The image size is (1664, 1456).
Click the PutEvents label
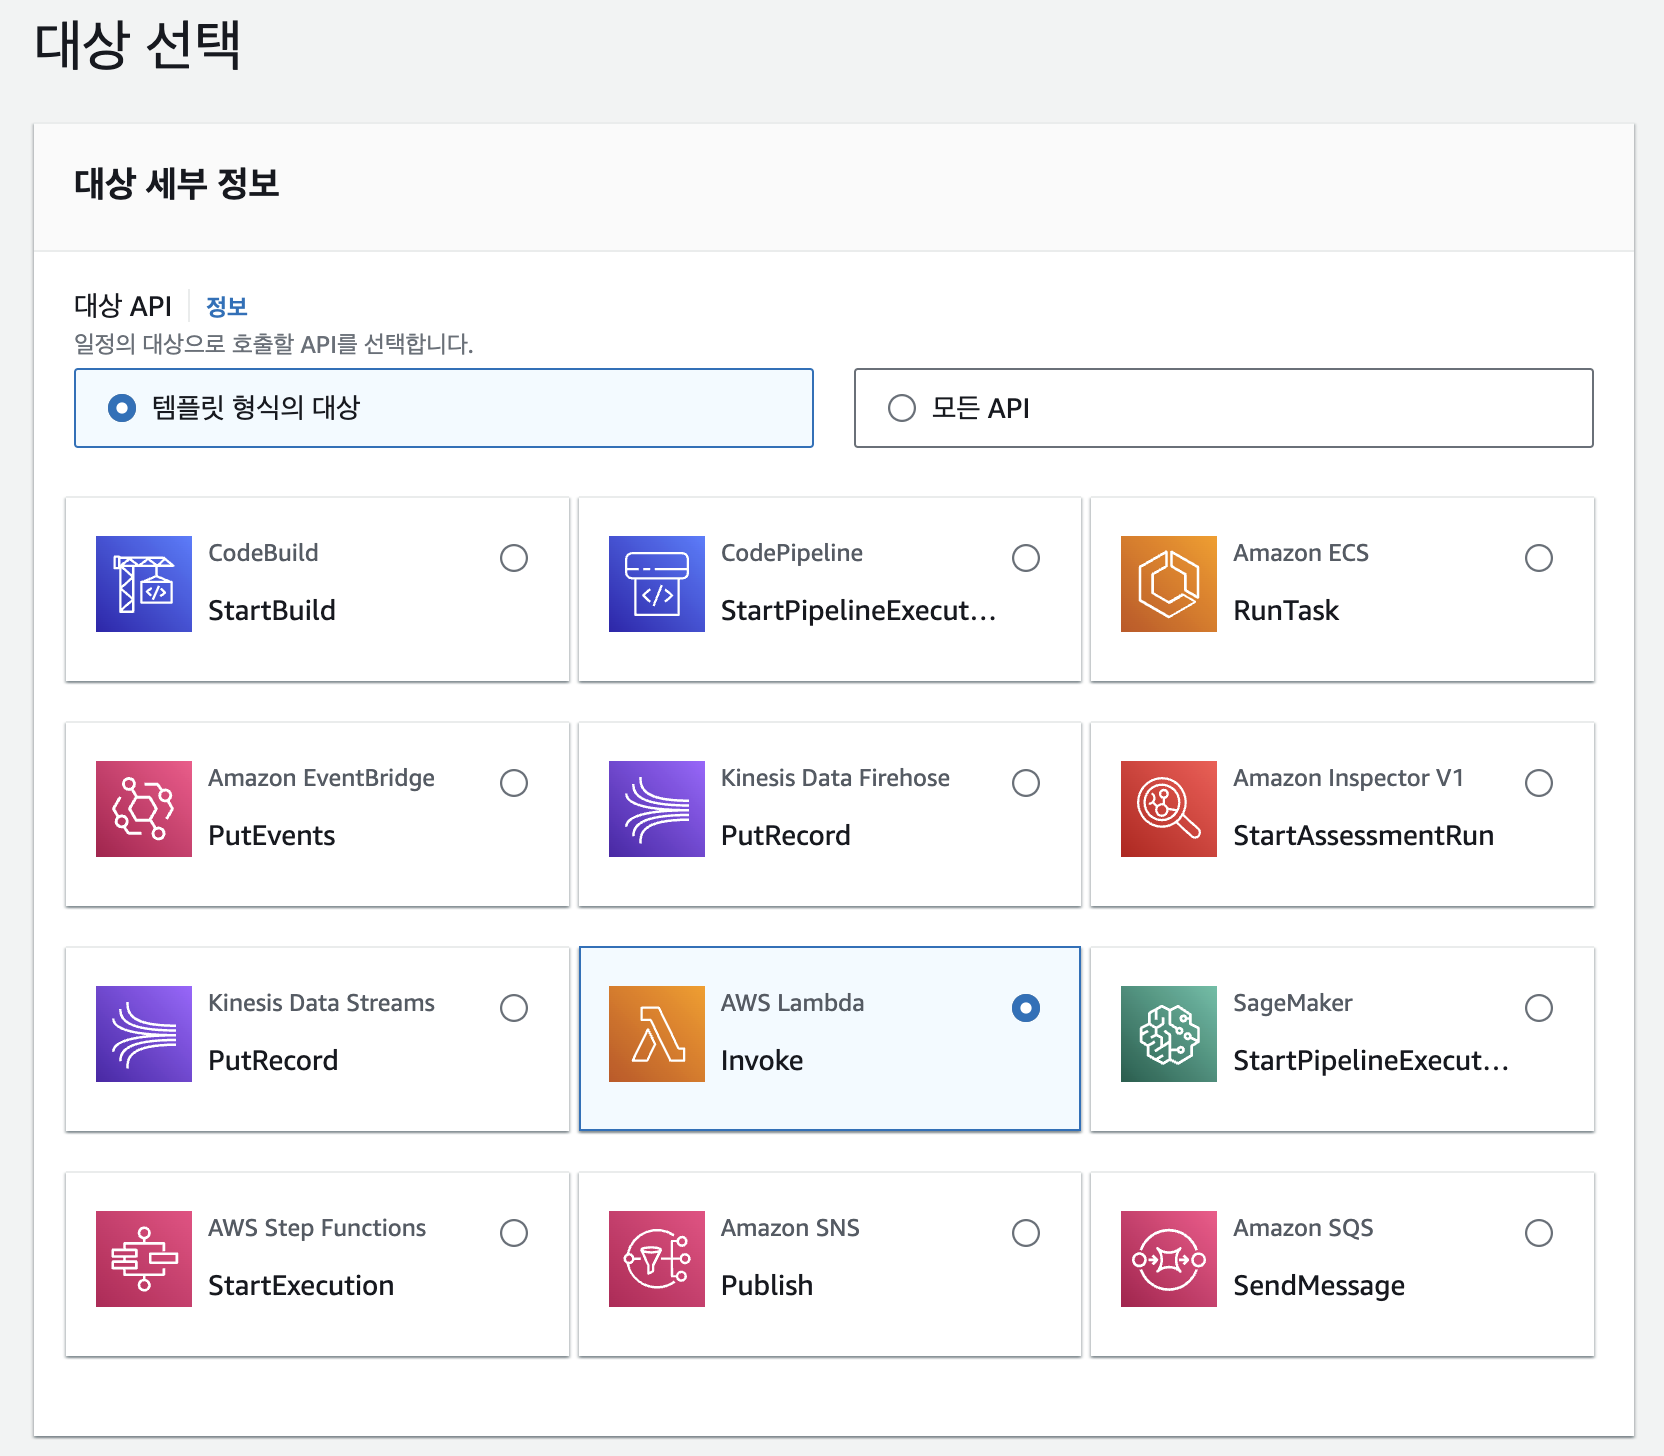pyautogui.click(x=272, y=835)
